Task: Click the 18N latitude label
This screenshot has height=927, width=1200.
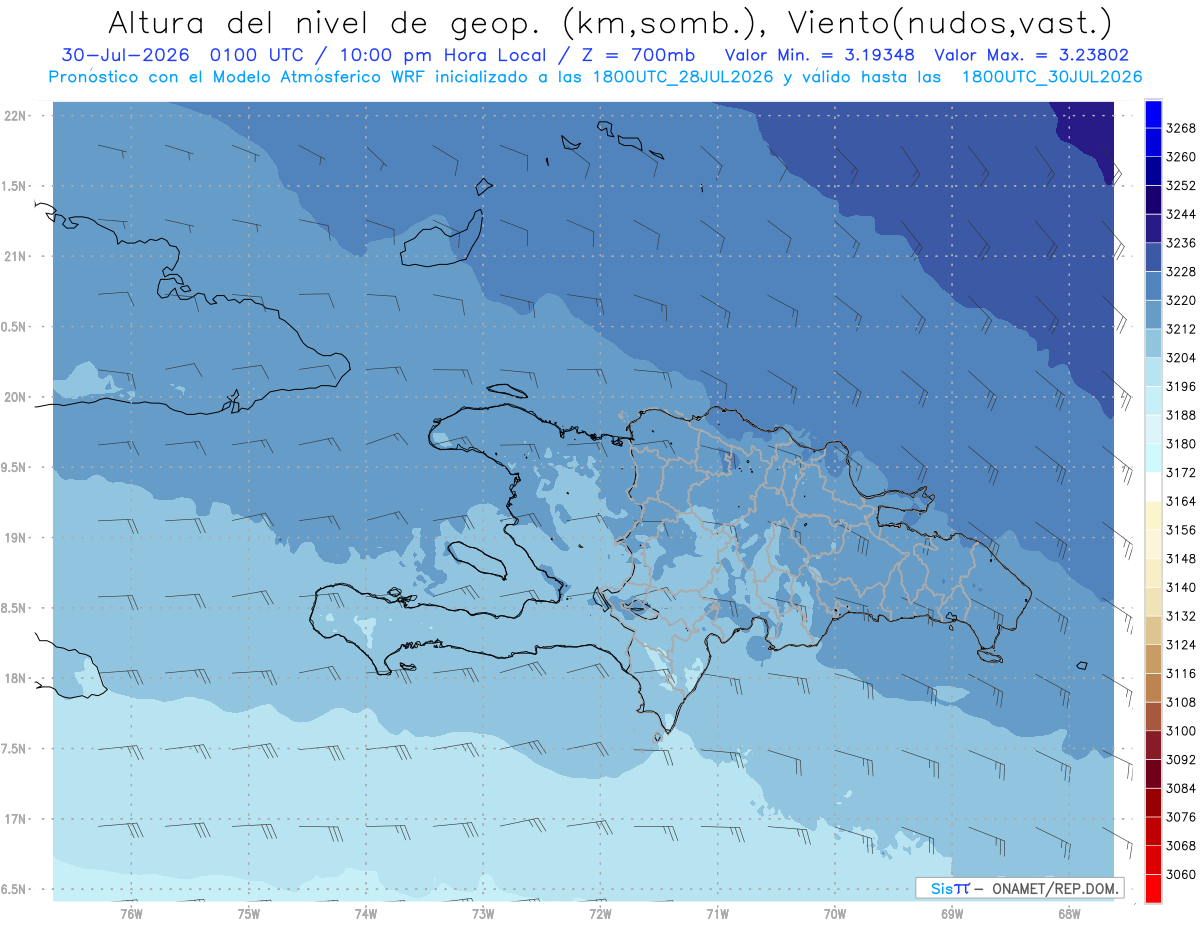Action: coord(15,678)
